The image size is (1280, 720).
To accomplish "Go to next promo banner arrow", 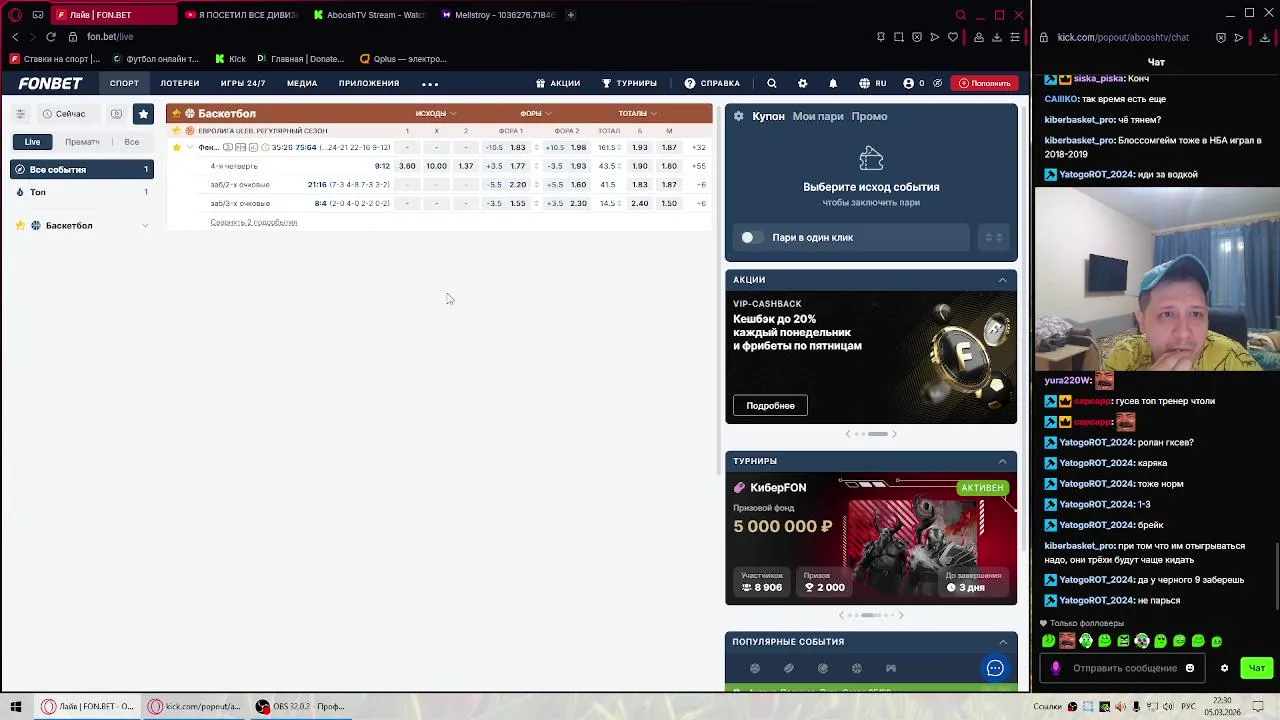I will point(894,434).
